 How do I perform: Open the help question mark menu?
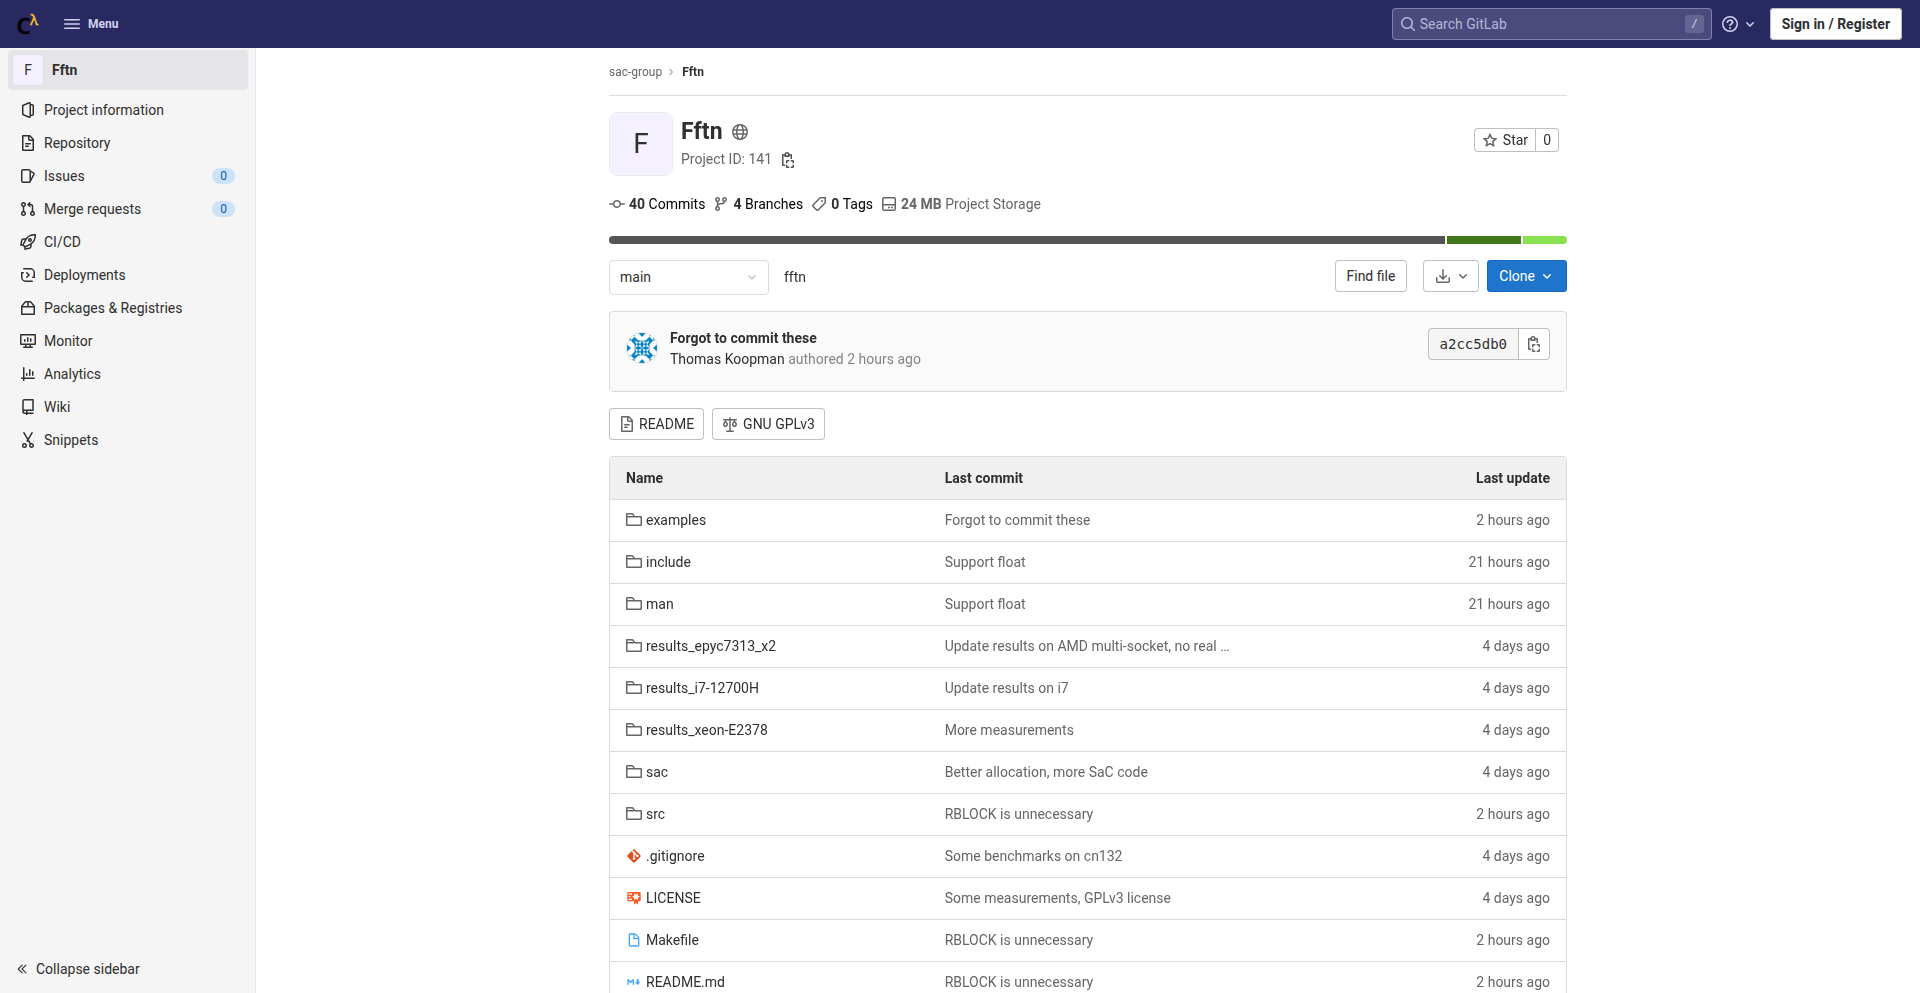[1738, 24]
